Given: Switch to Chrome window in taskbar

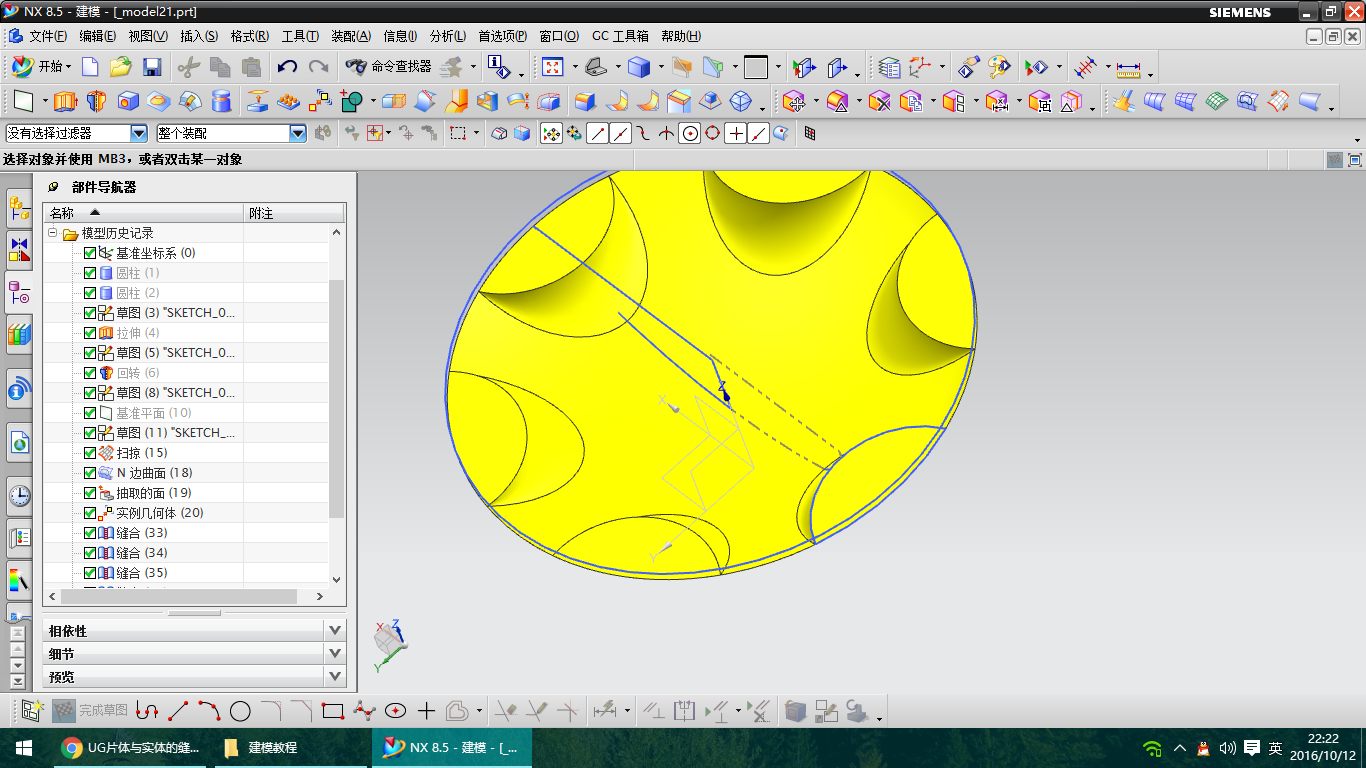Looking at the screenshot, I should 131,748.
